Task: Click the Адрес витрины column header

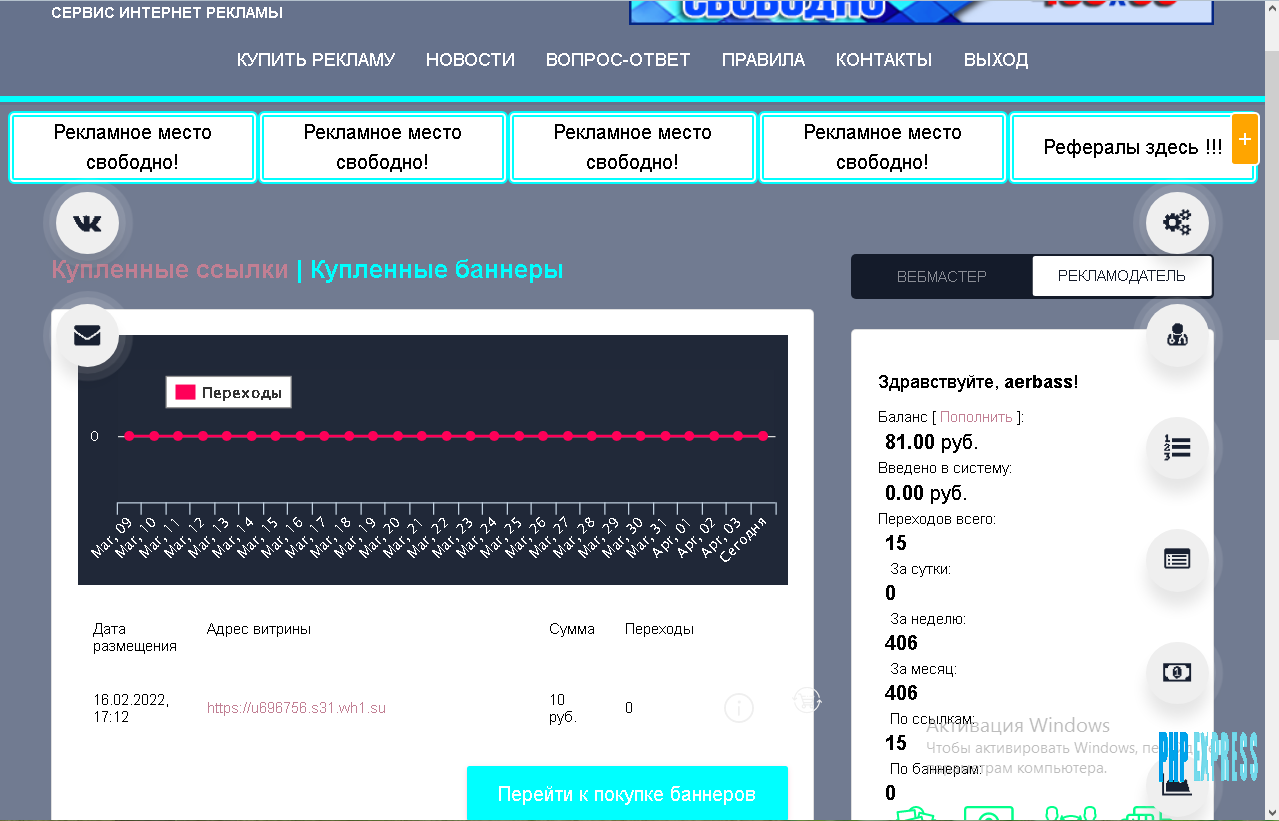Action: 259,629
